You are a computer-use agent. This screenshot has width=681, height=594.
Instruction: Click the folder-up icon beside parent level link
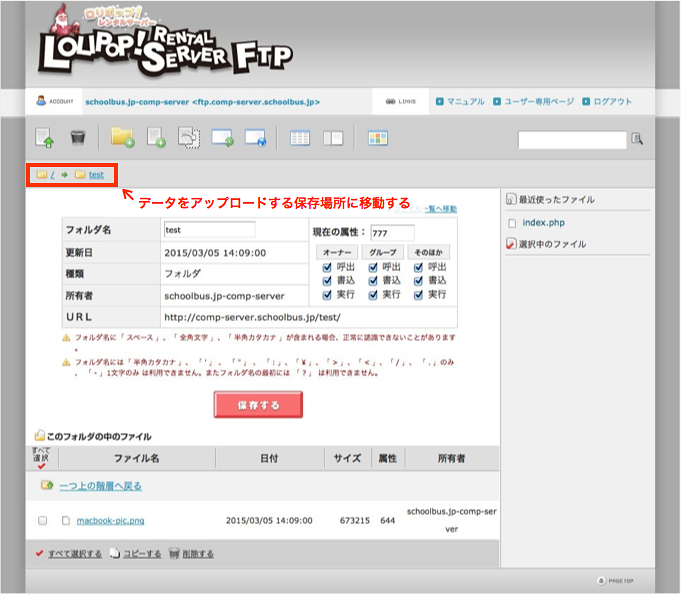[x=47, y=485]
